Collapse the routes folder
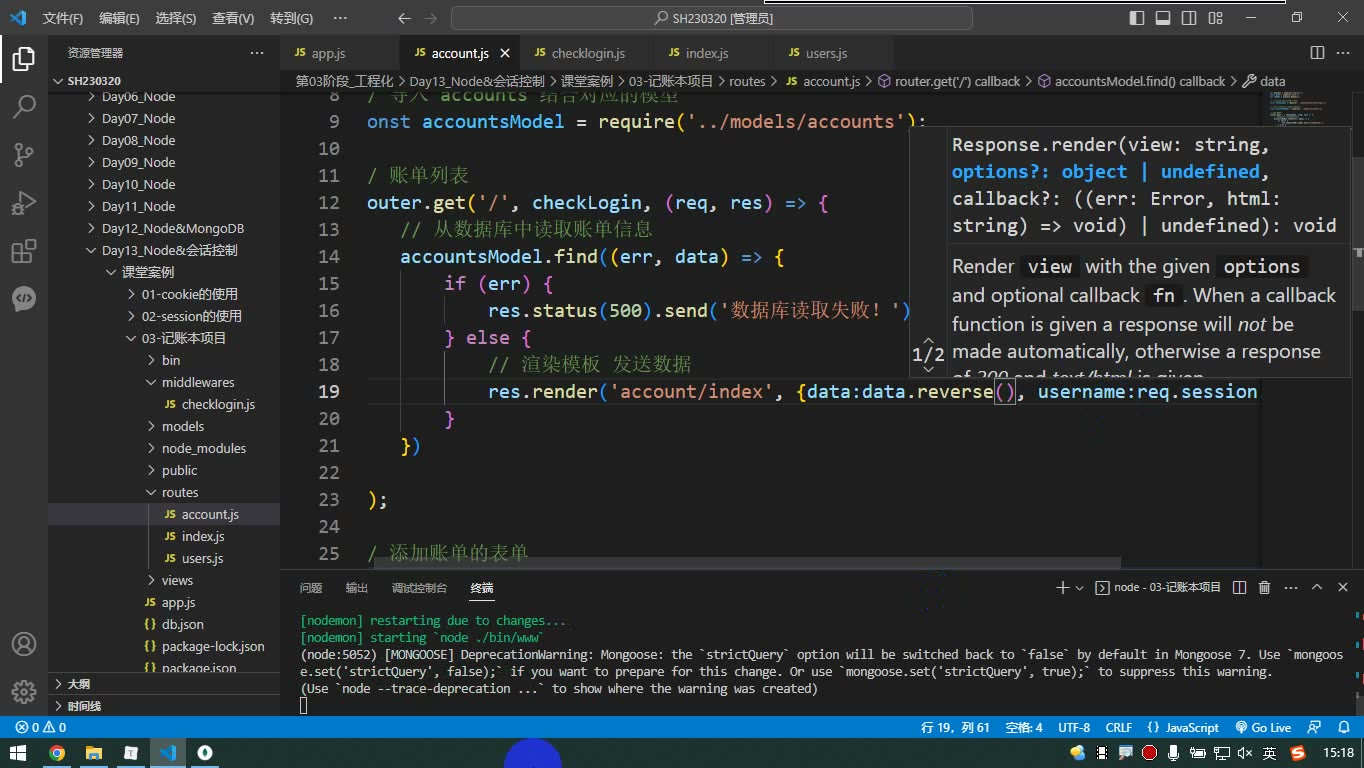This screenshot has width=1364, height=768. 180,492
